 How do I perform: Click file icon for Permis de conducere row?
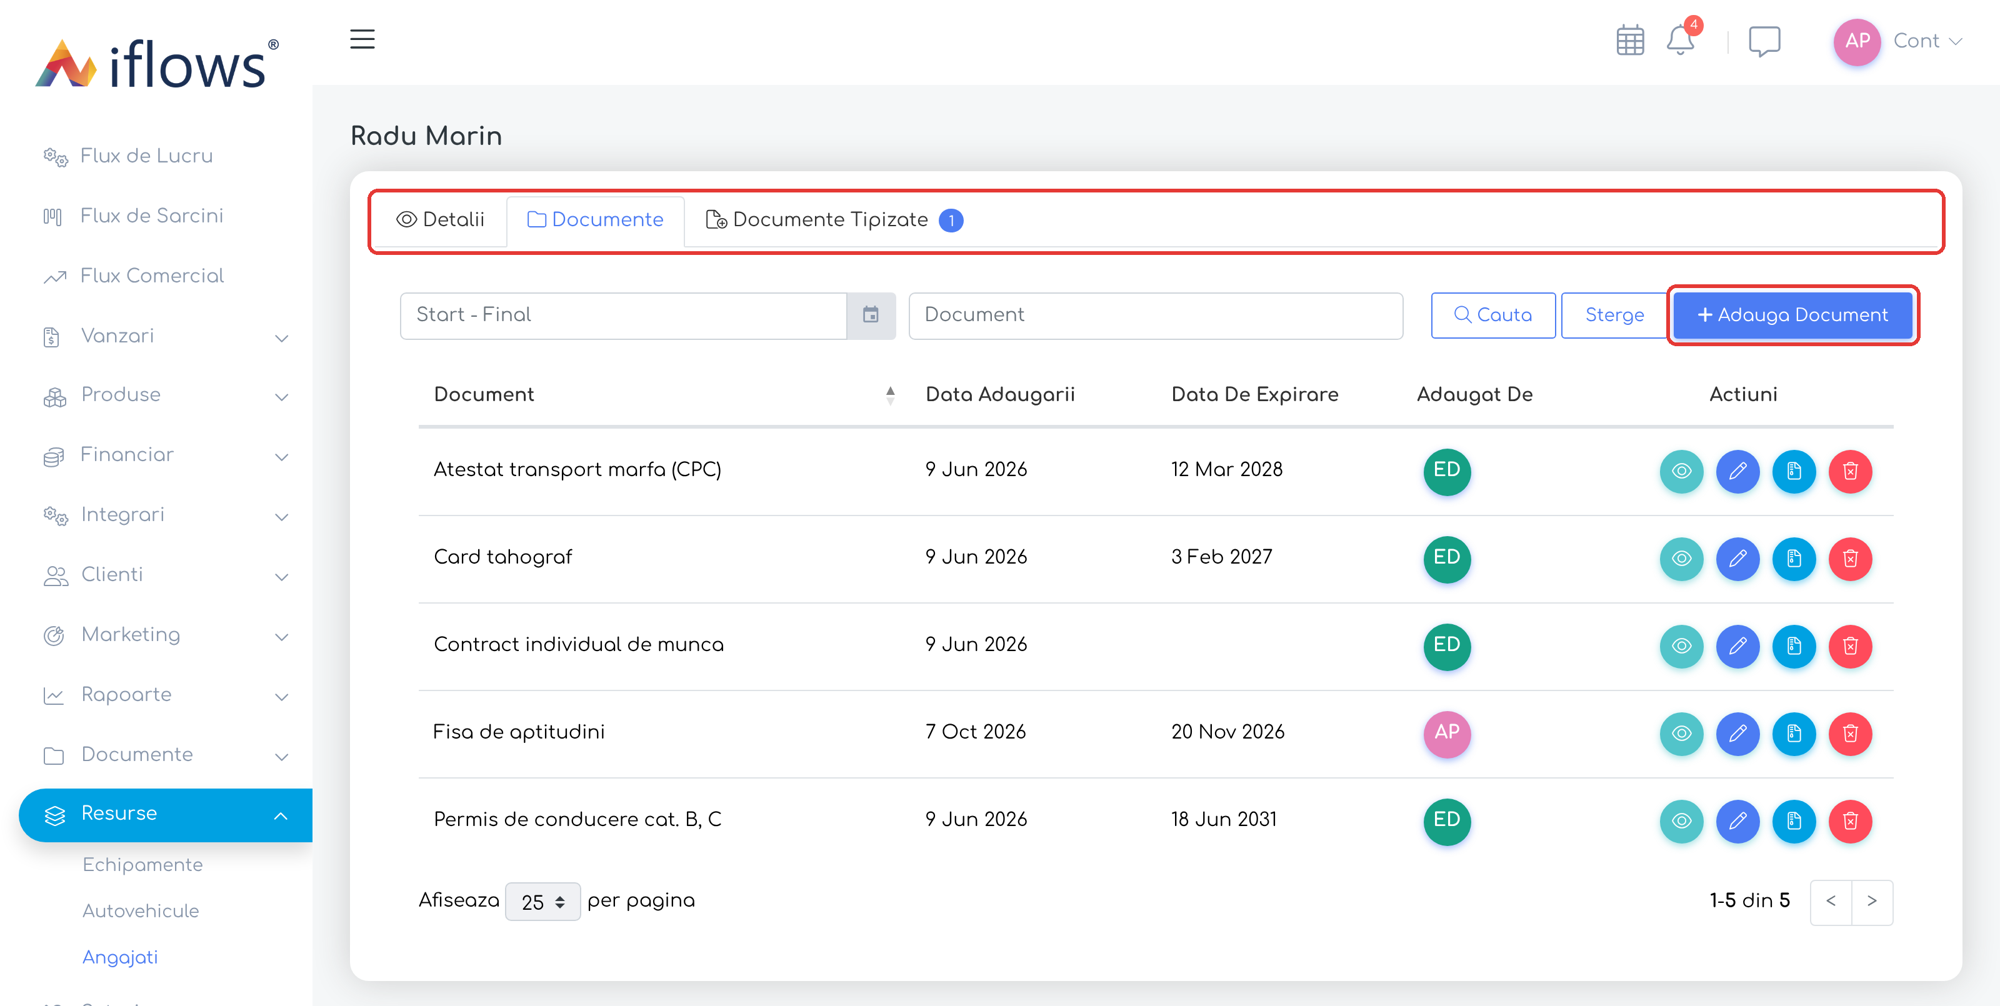[x=1794, y=821]
